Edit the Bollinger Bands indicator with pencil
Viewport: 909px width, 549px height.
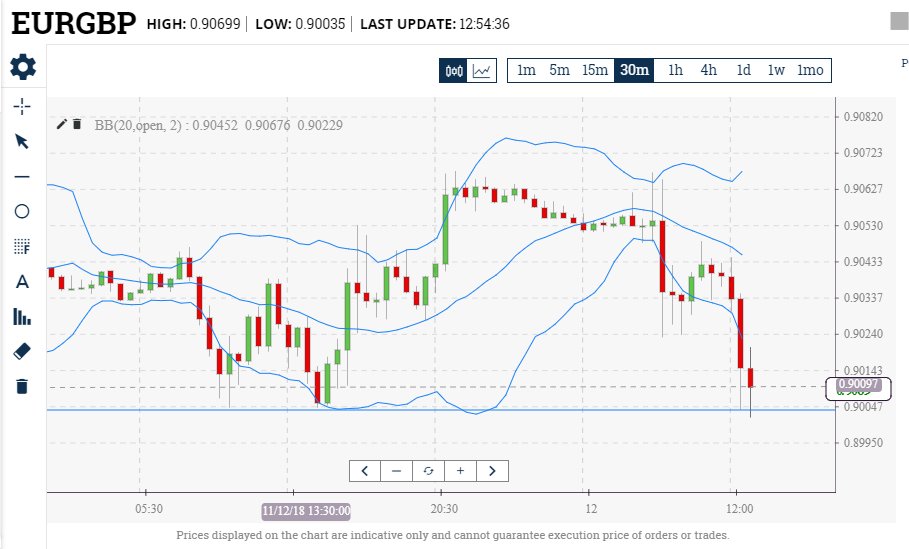pos(62,124)
